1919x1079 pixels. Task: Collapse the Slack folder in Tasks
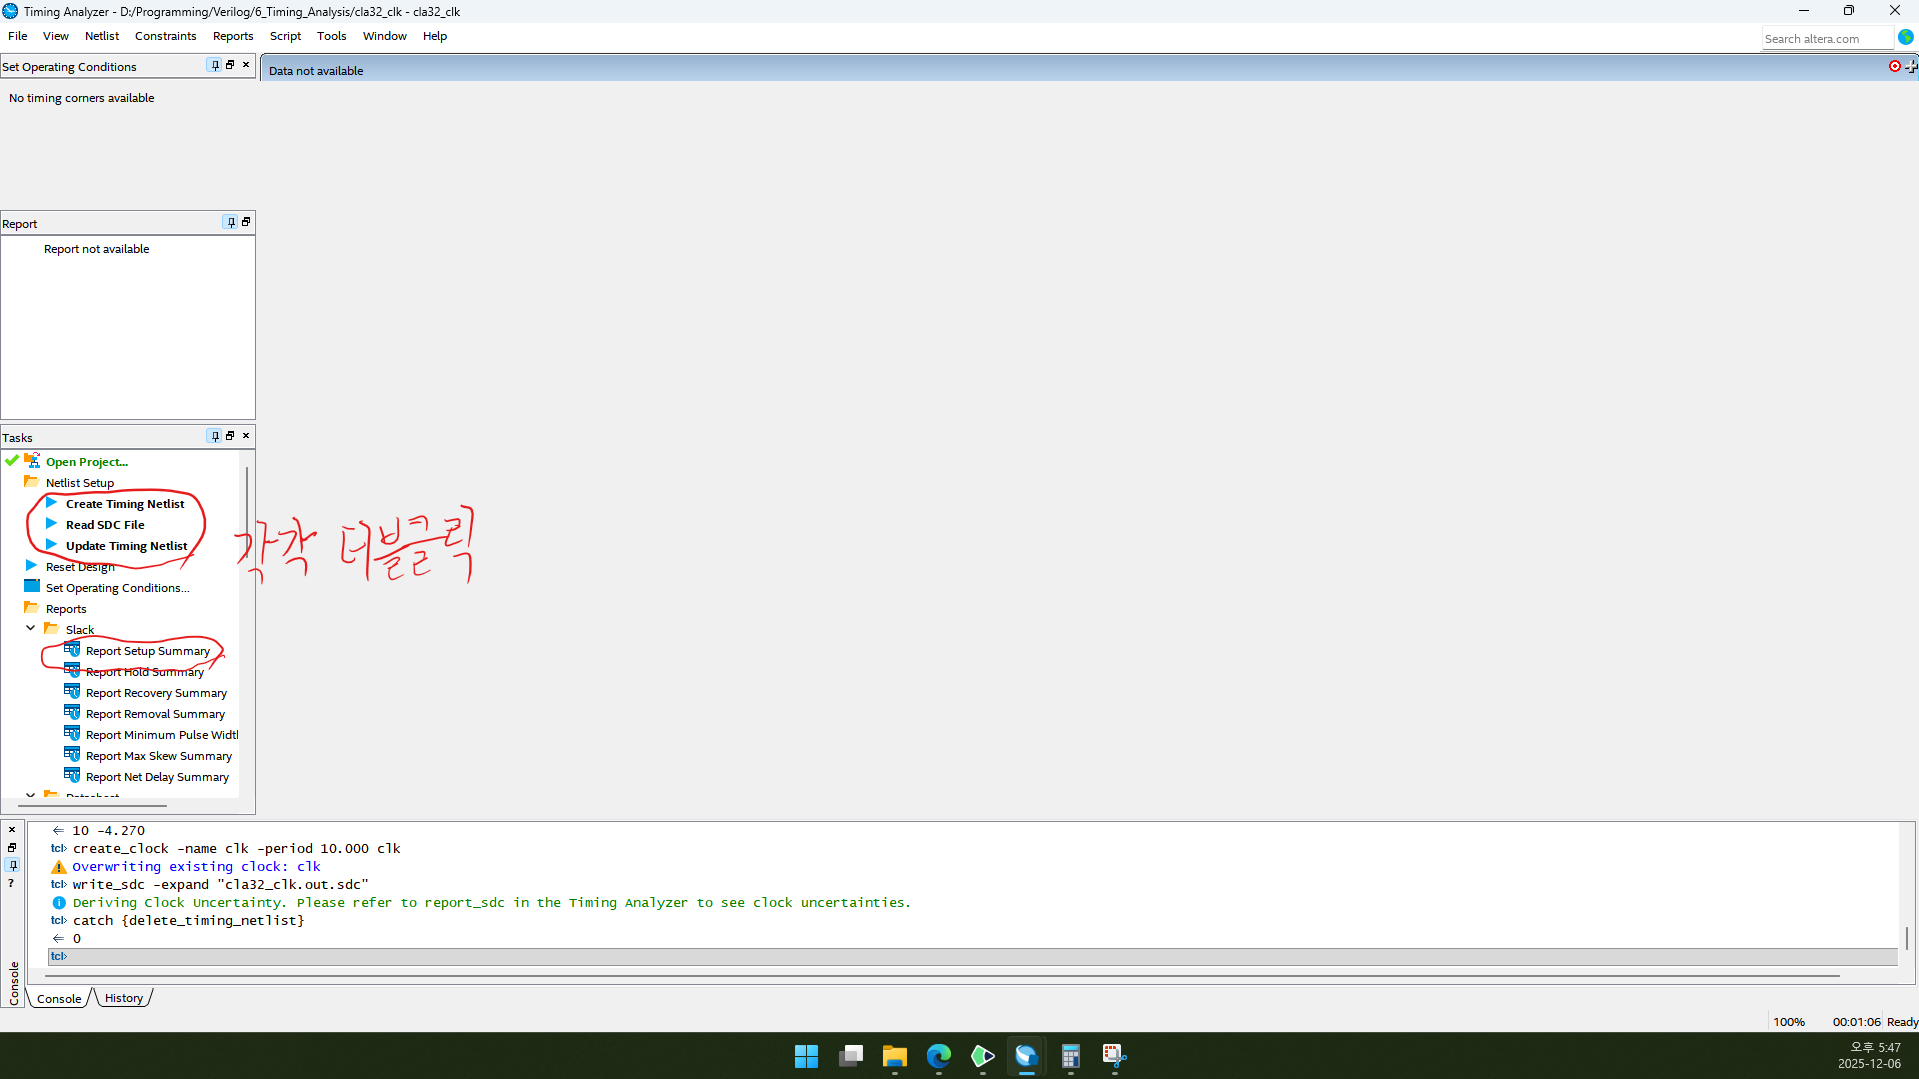click(31, 629)
